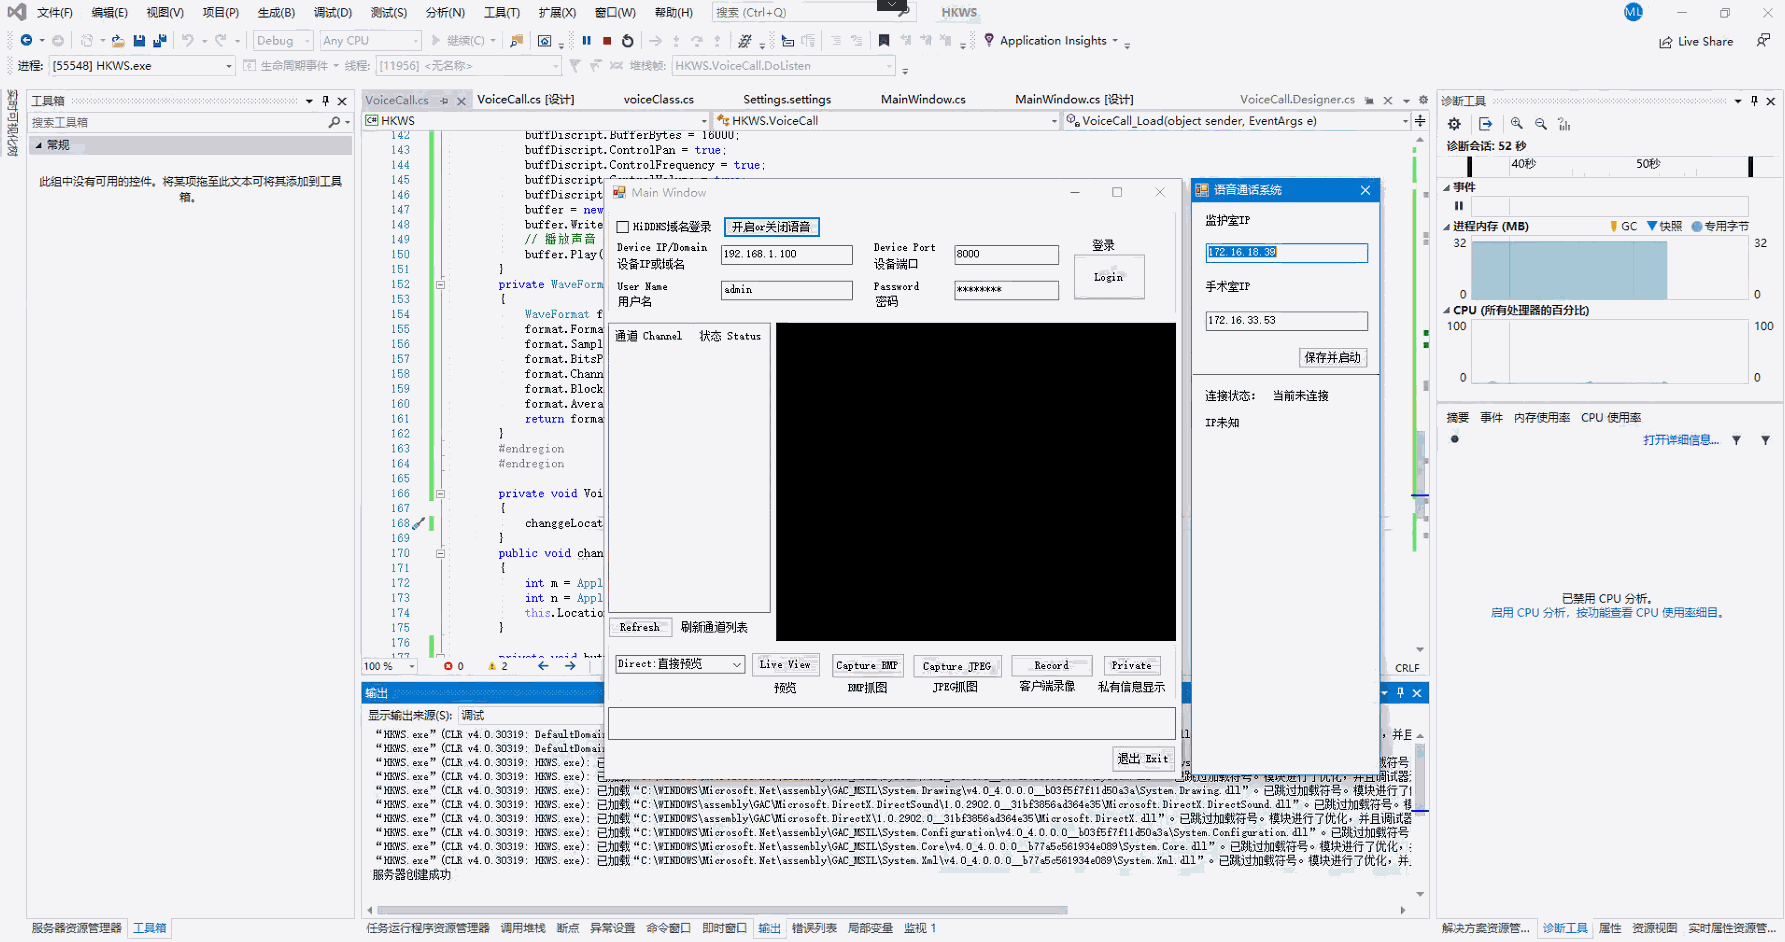Screen dimensions: 1785x942
Task: Select the 内存使用率 diagnostics tab
Action: (x=1541, y=418)
